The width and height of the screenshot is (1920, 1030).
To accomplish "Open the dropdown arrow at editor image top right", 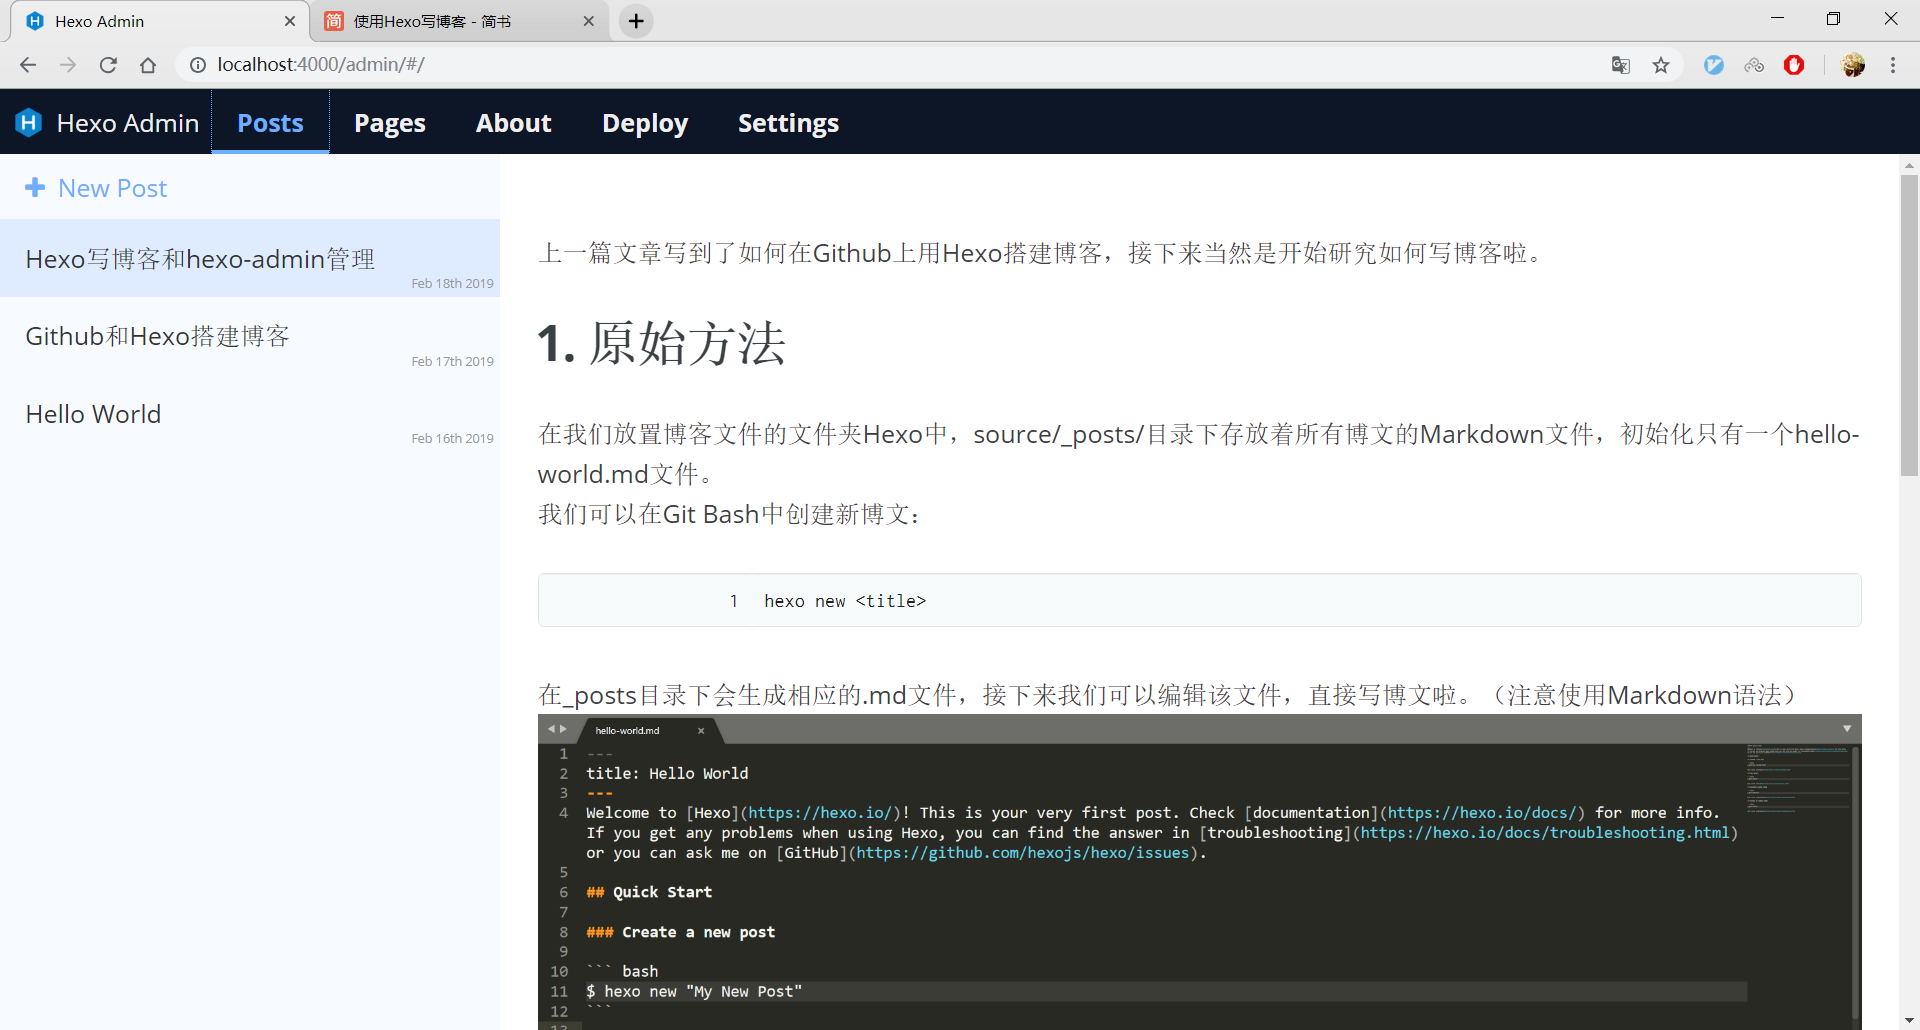I will (1847, 729).
